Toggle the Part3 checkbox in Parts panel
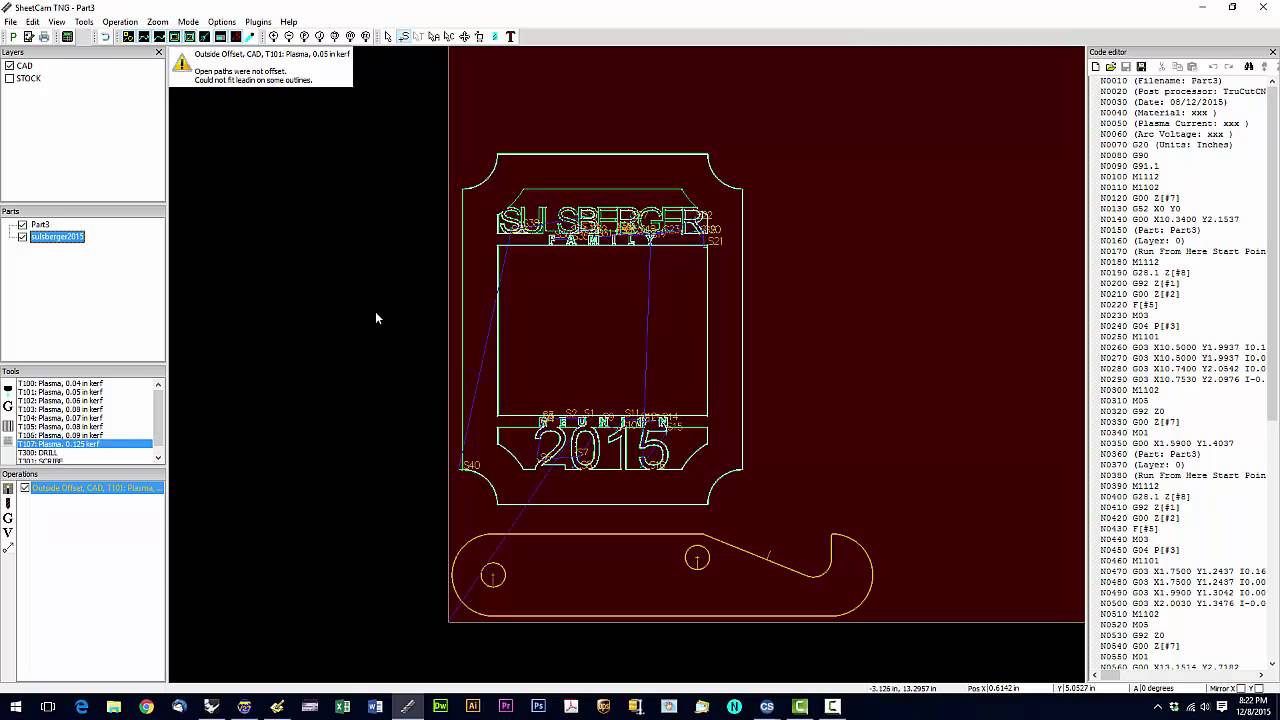Image resolution: width=1280 pixels, height=720 pixels. (22, 225)
